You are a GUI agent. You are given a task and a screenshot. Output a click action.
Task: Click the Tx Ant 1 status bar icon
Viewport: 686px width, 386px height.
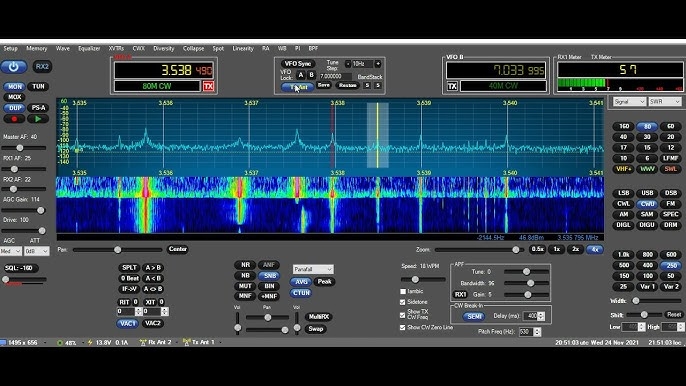[x=186, y=342]
